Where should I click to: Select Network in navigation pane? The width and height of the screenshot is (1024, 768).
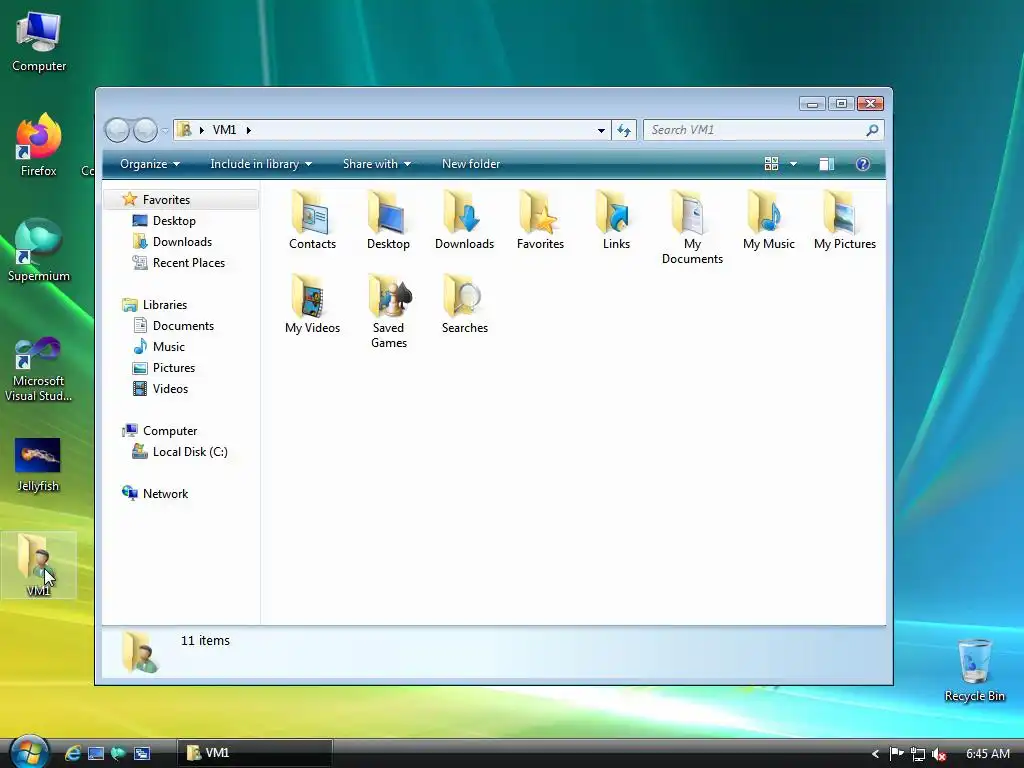point(165,494)
